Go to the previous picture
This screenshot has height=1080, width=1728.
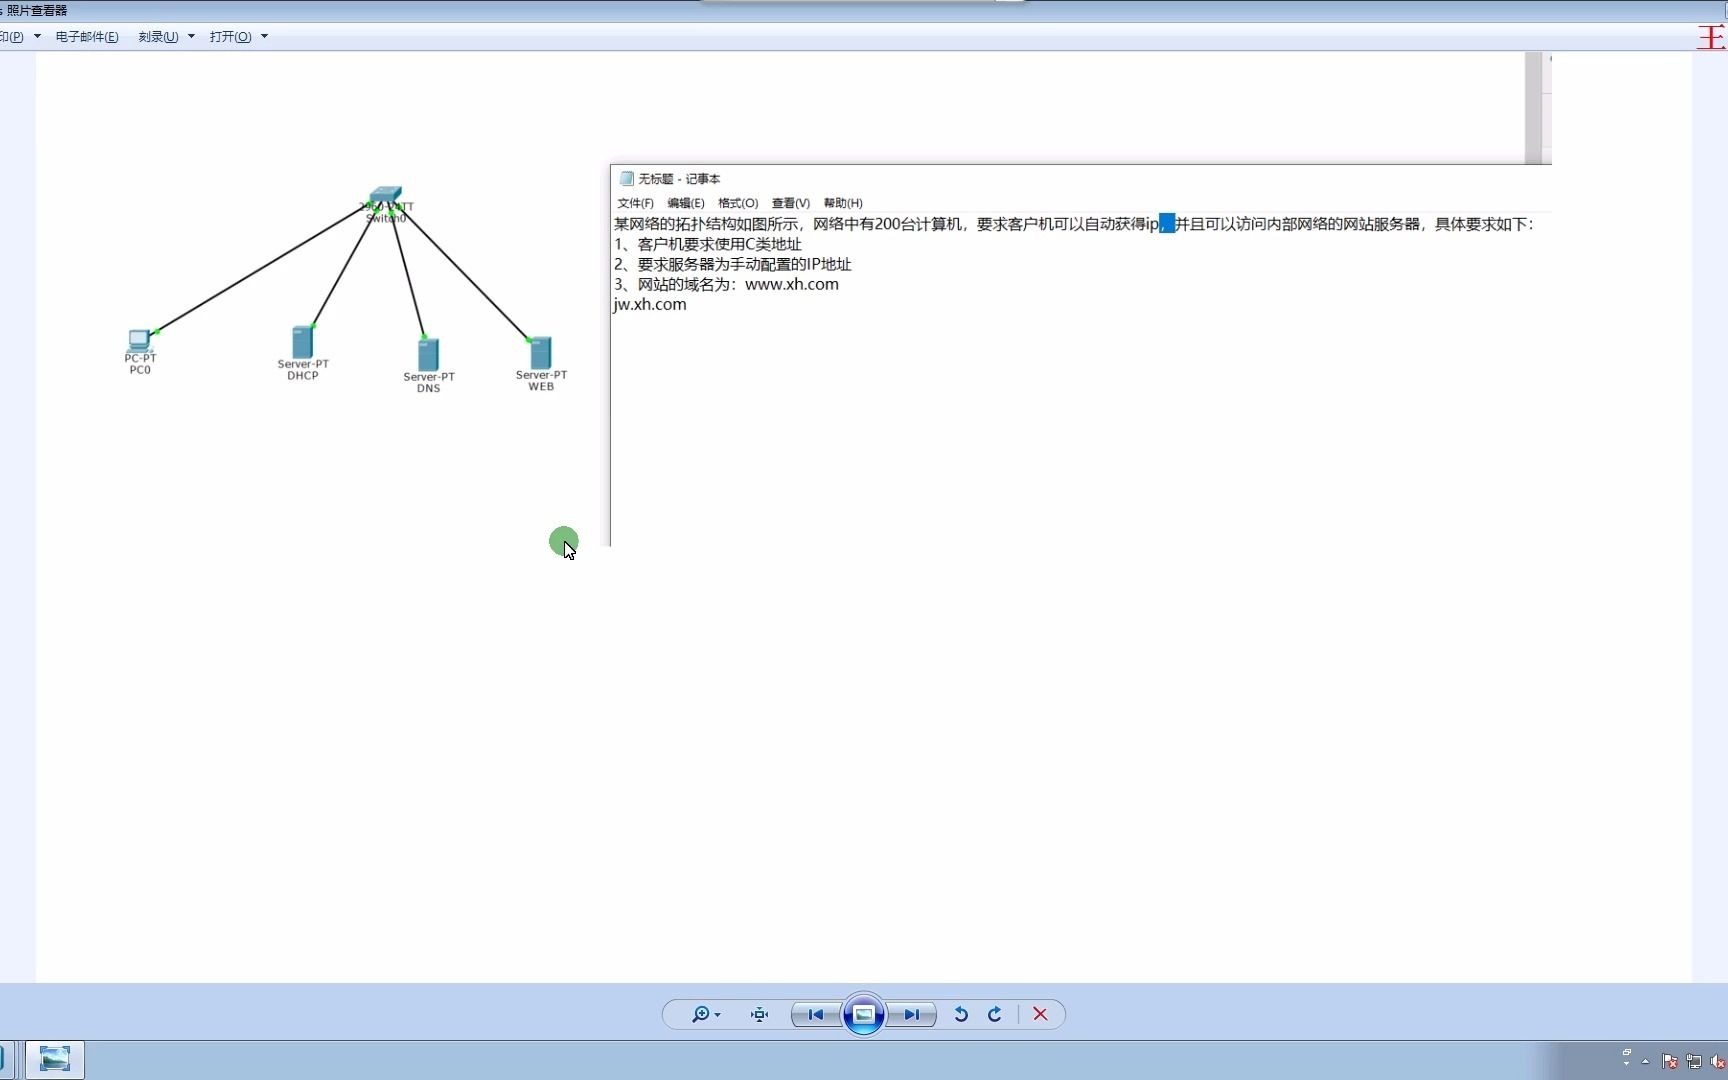pos(816,1014)
